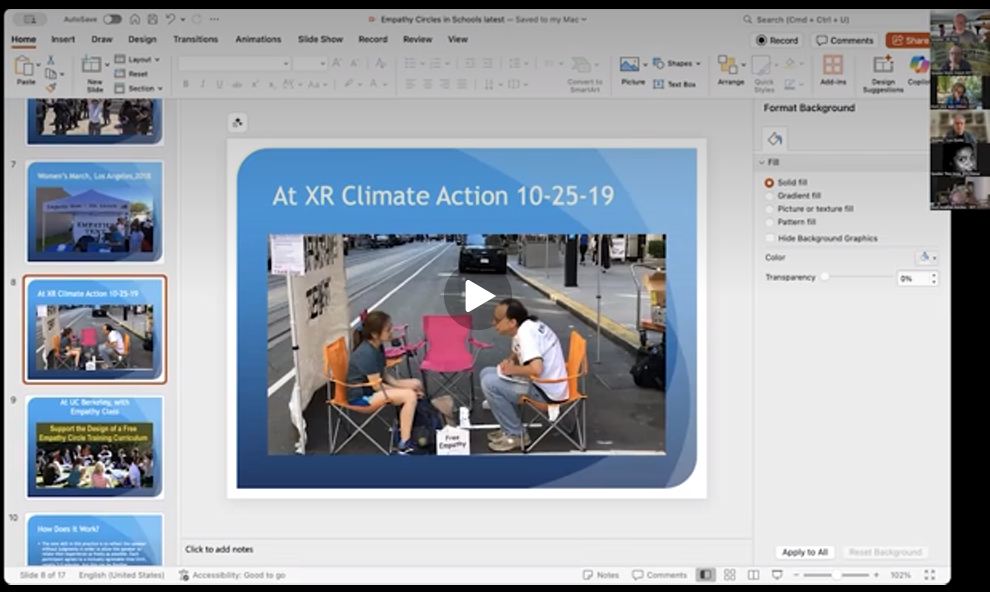Adjust the Transparency slider handle
Viewport: 990px width, 592px height.
pos(825,277)
